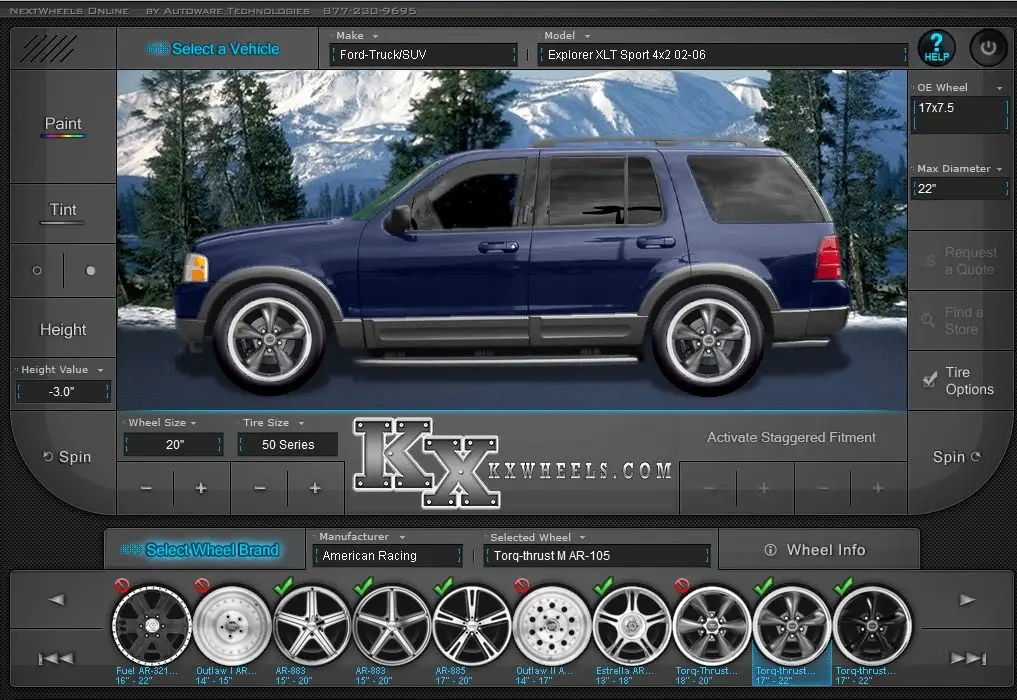Image resolution: width=1017 pixels, height=700 pixels.
Task: Click the Torq-thrust M AR-105 field
Action: [x=597, y=556]
